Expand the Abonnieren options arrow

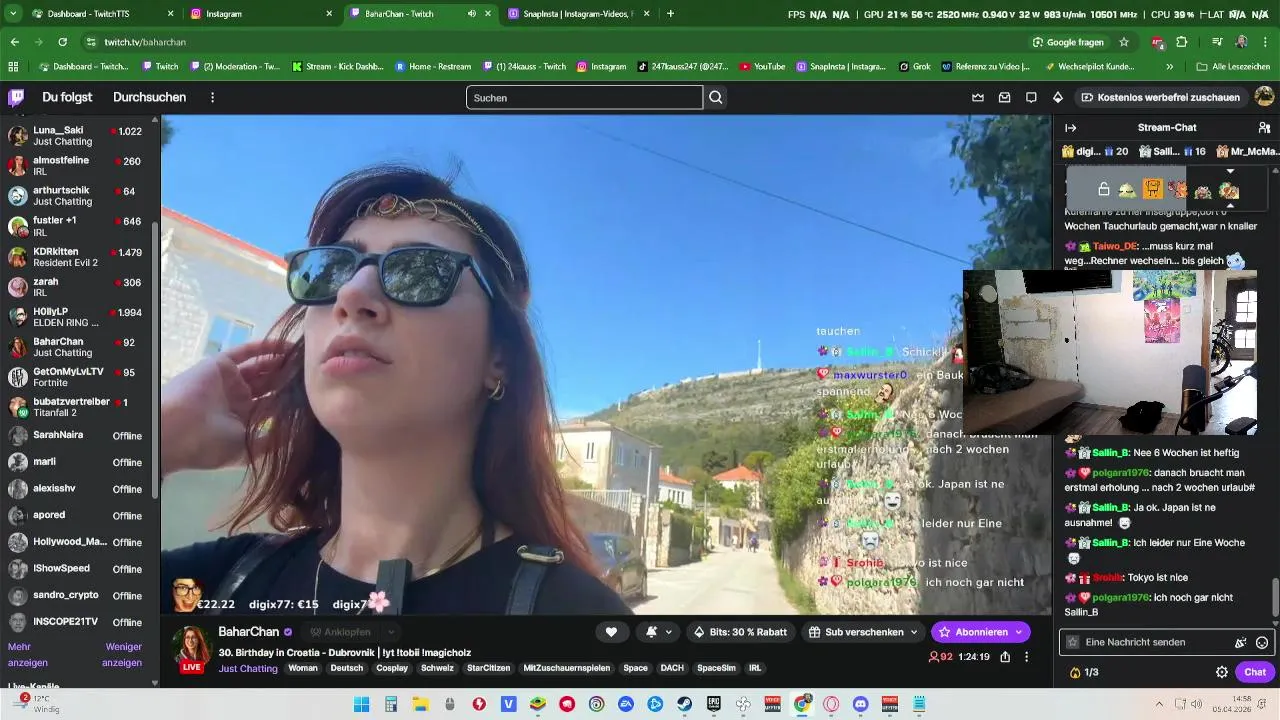(x=1019, y=632)
